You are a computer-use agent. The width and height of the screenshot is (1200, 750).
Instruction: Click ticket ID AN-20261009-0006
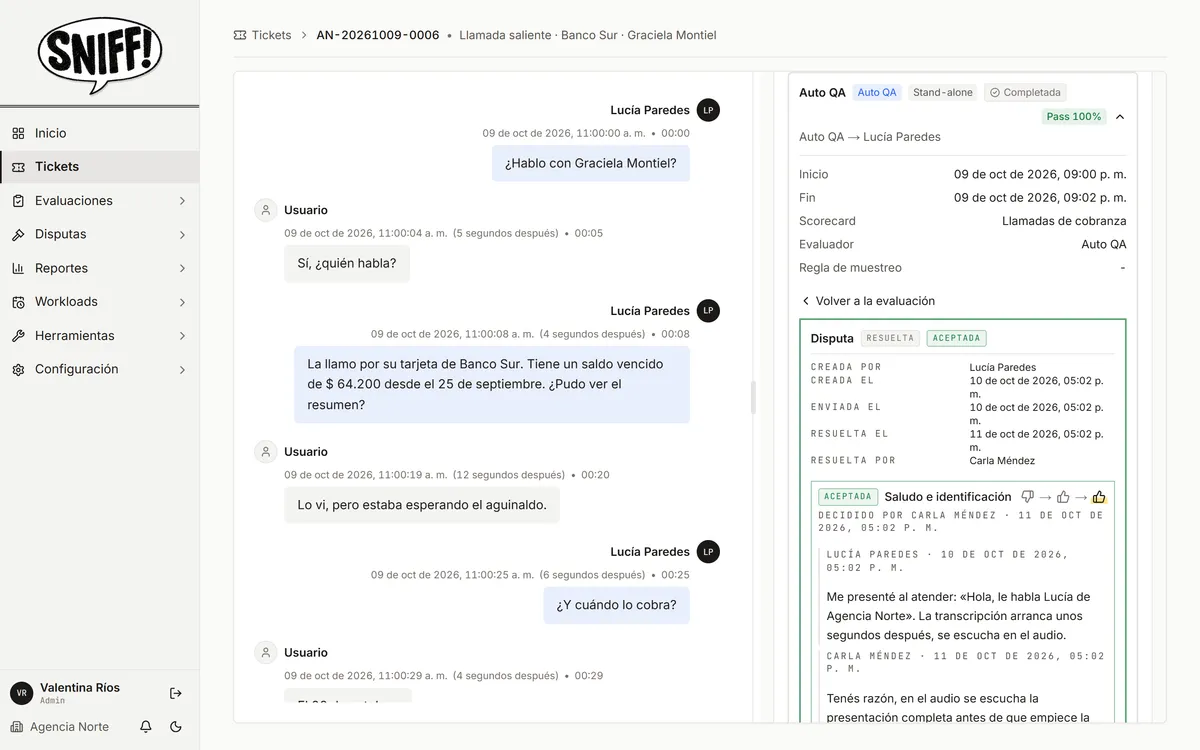click(378, 35)
